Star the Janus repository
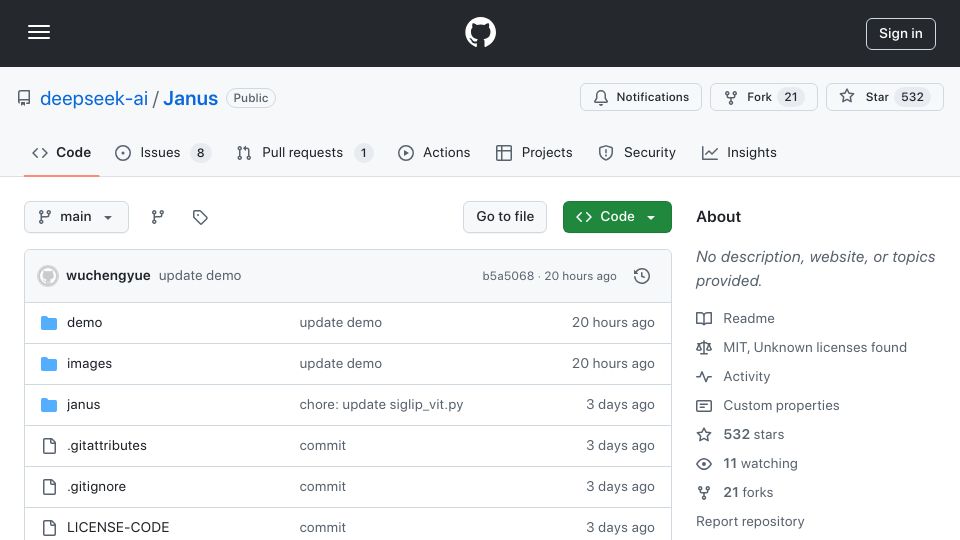The width and height of the screenshot is (960, 540). 885,97
